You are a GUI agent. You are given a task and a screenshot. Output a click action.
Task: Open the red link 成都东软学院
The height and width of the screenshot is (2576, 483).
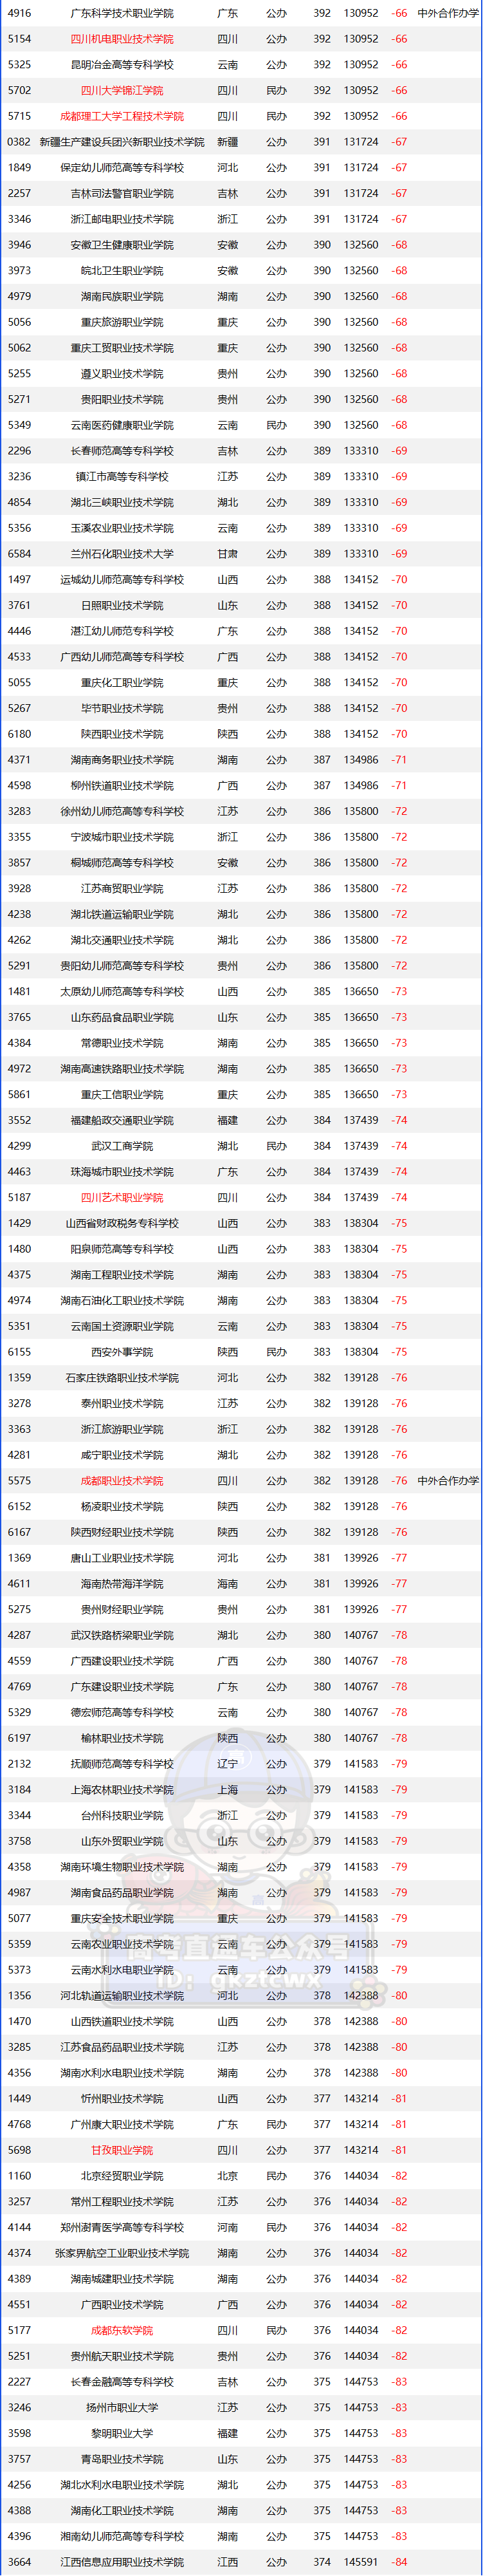[x=122, y=2329]
